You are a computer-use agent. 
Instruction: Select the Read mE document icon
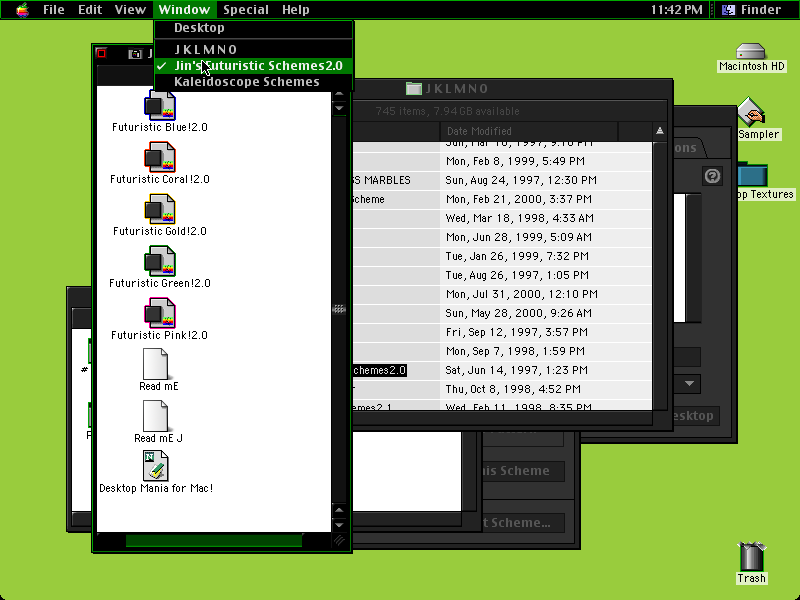point(156,364)
